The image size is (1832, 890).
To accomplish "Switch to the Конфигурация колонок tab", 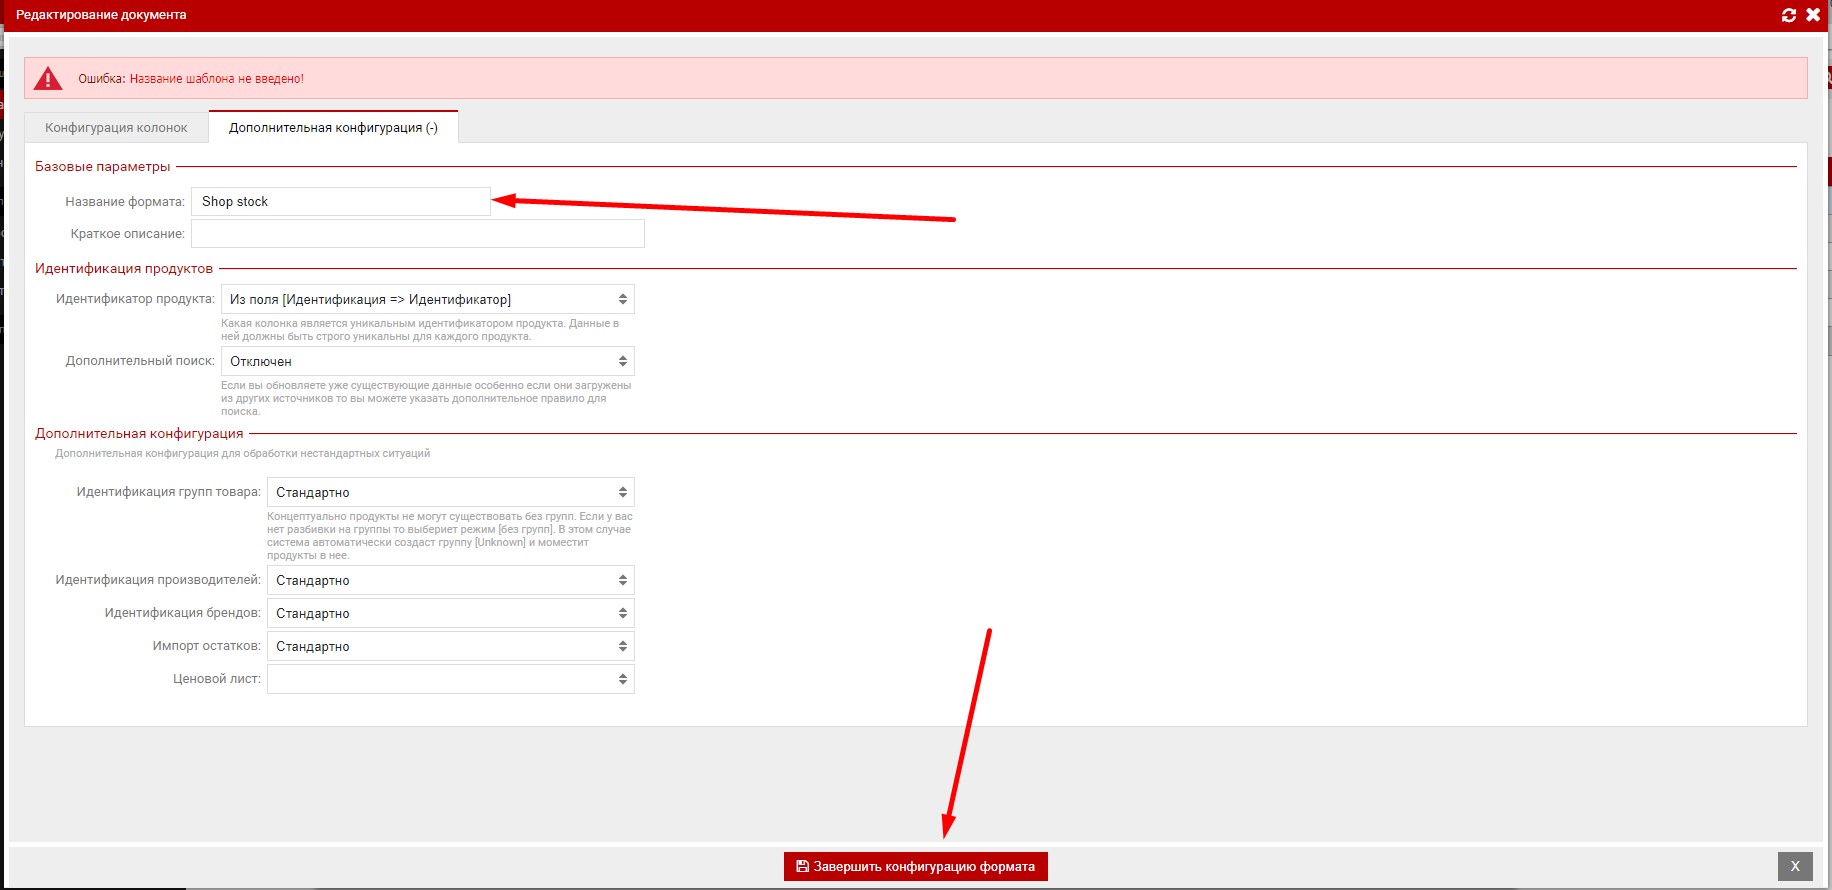I will coord(116,127).
